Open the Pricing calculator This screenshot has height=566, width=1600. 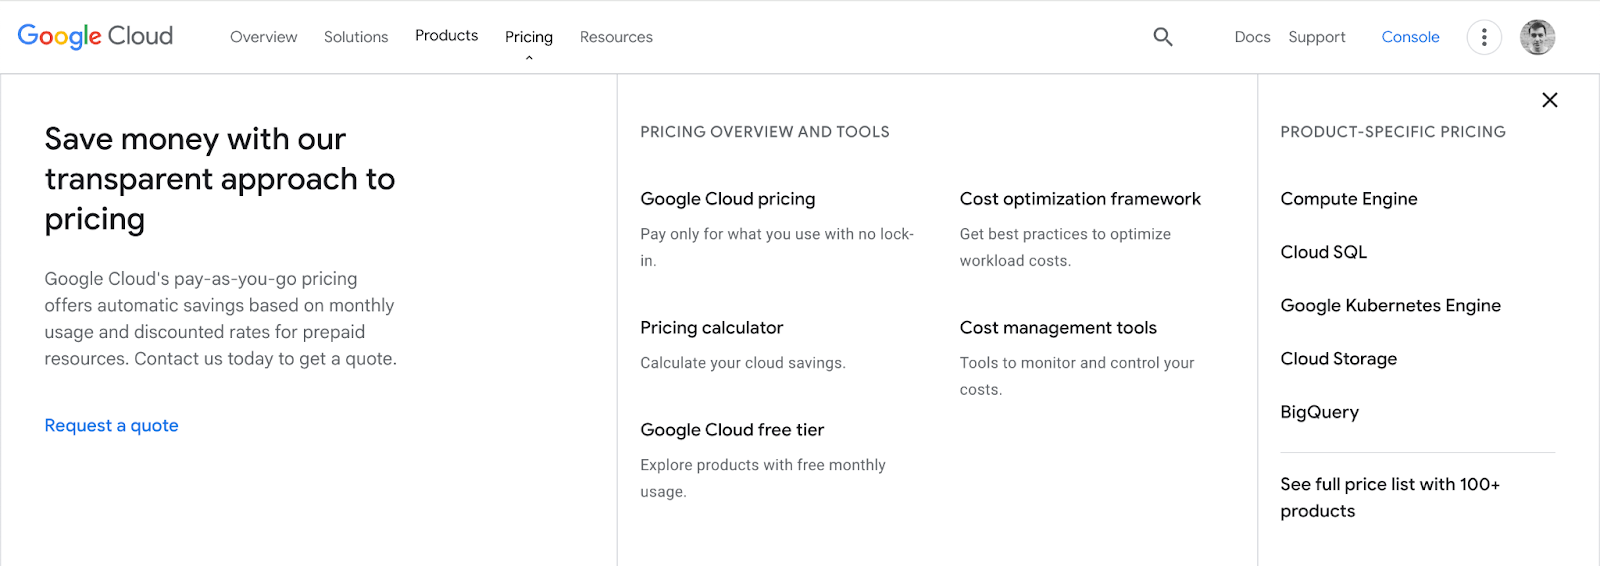coord(712,328)
